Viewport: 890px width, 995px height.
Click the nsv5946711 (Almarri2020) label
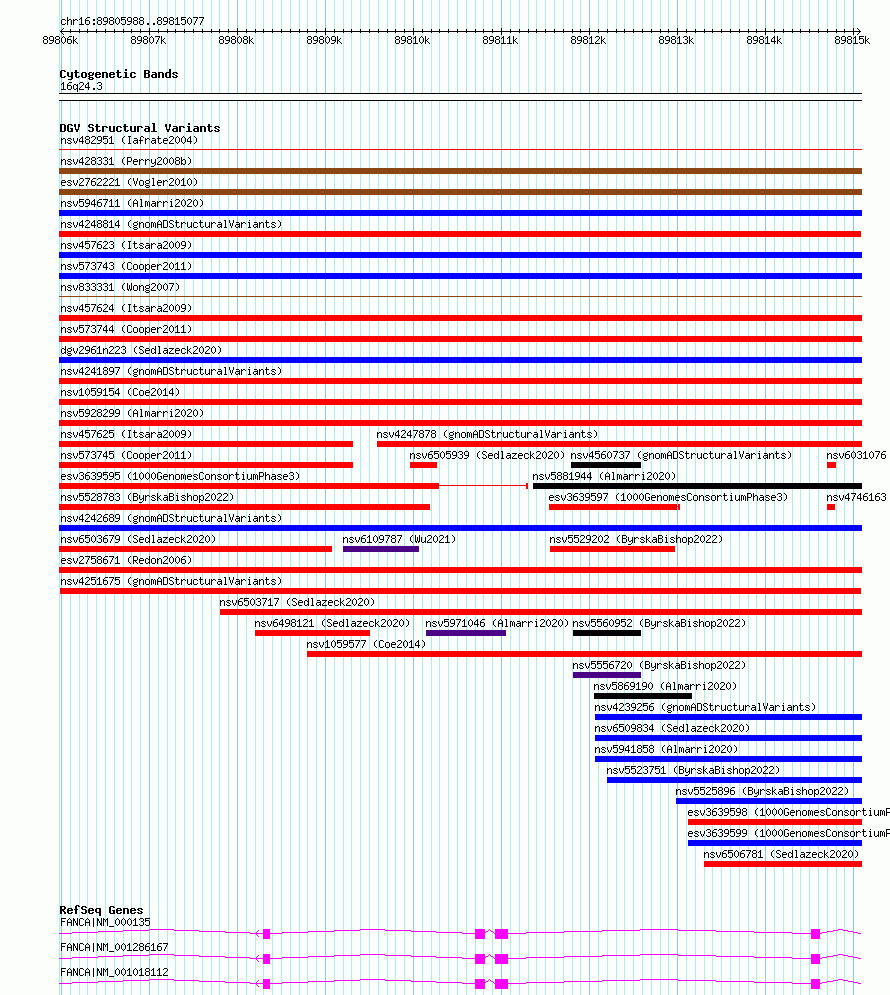pyautogui.click(x=132, y=203)
